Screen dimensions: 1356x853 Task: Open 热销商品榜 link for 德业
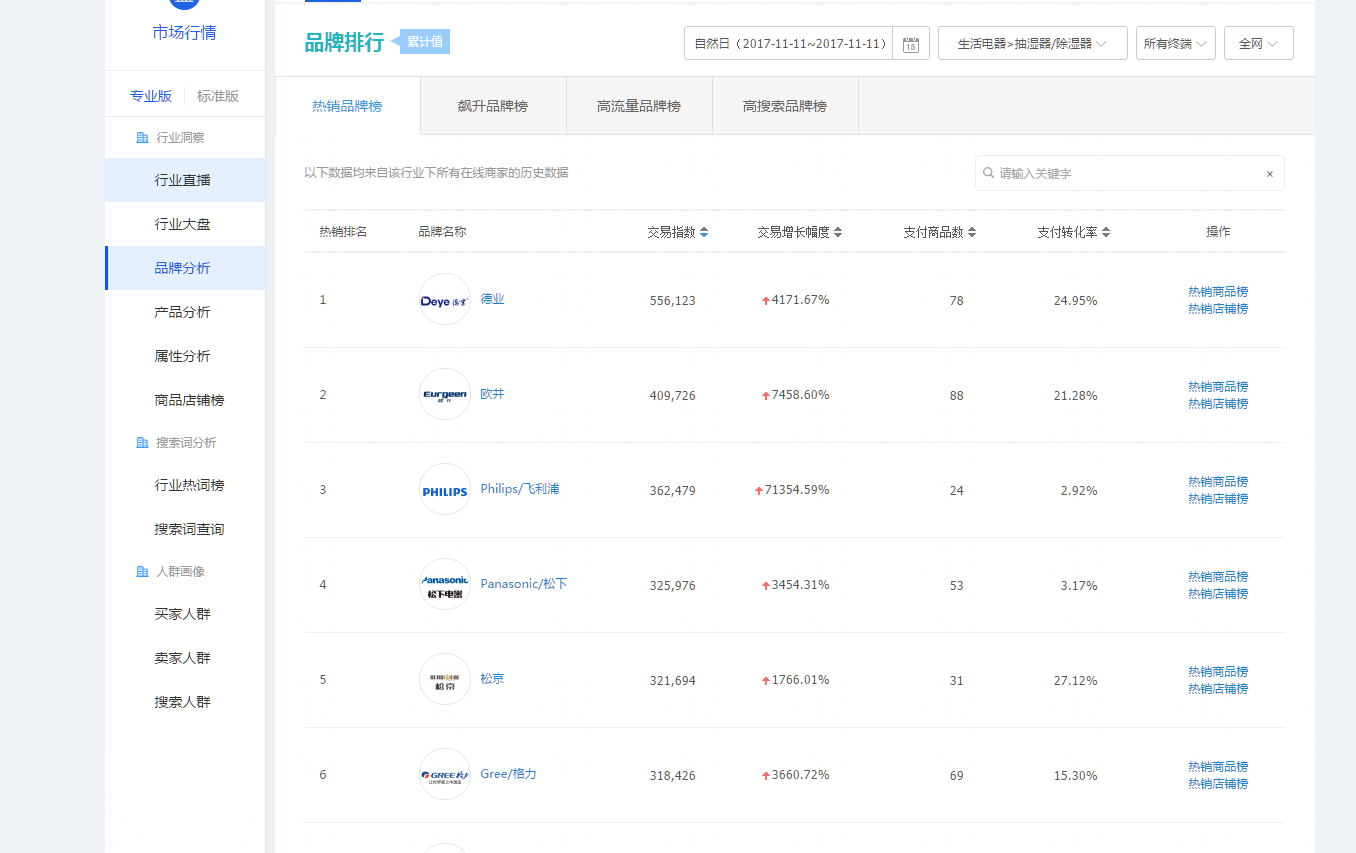[1217, 291]
